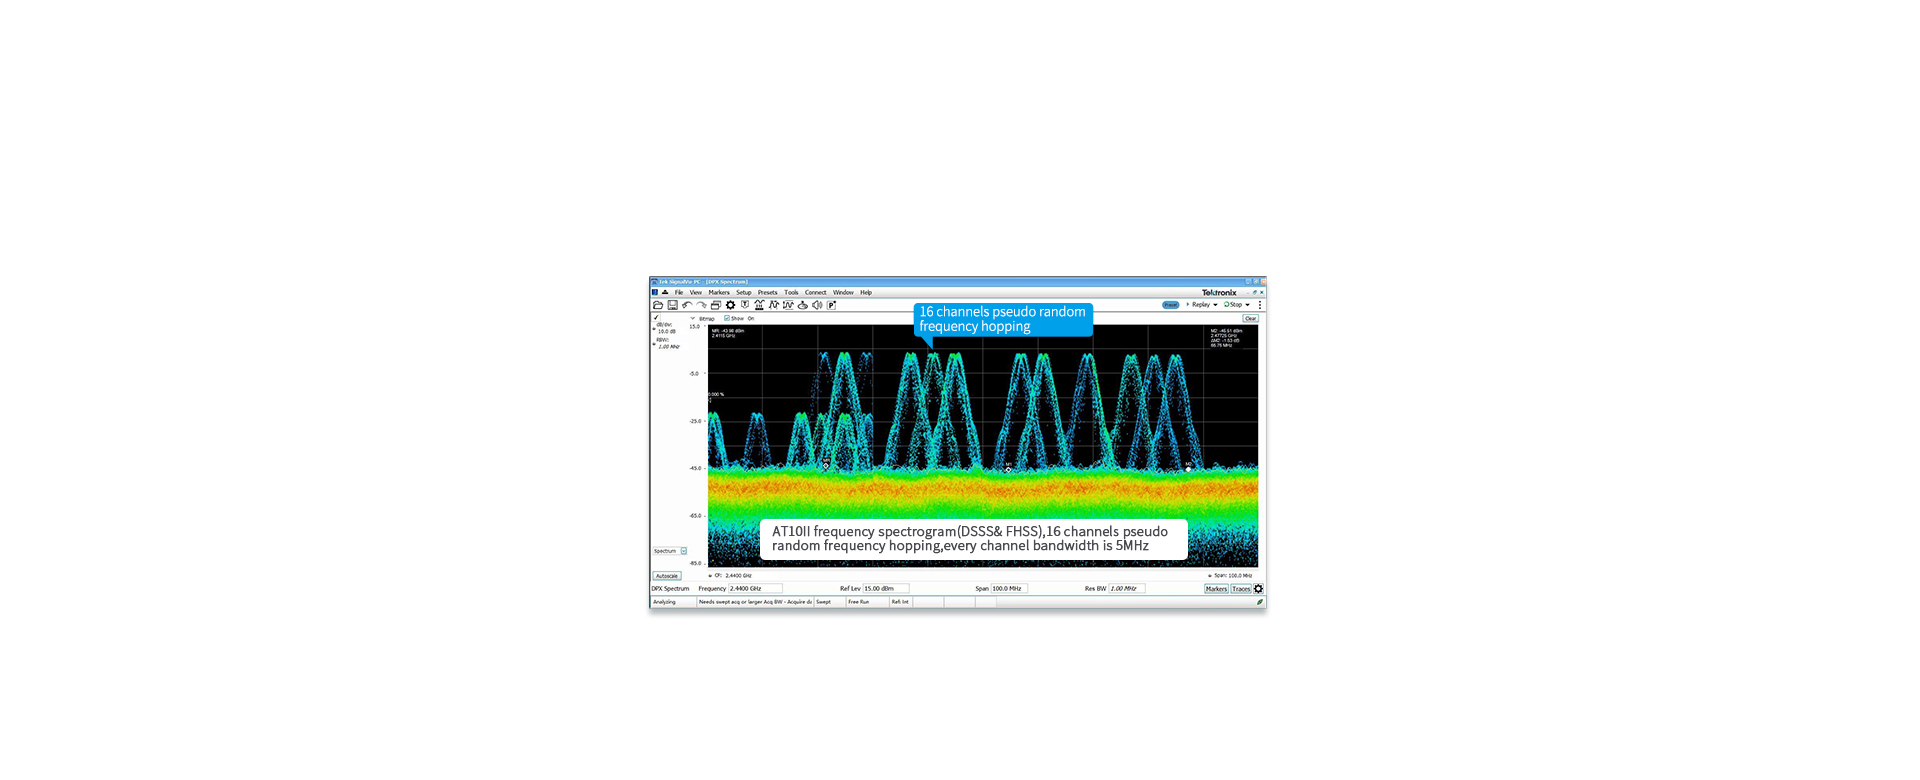Image resolution: width=1920 pixels, height=780 pixels.
Task: Click the Clear button above the graph
Action: [1250, 318]
